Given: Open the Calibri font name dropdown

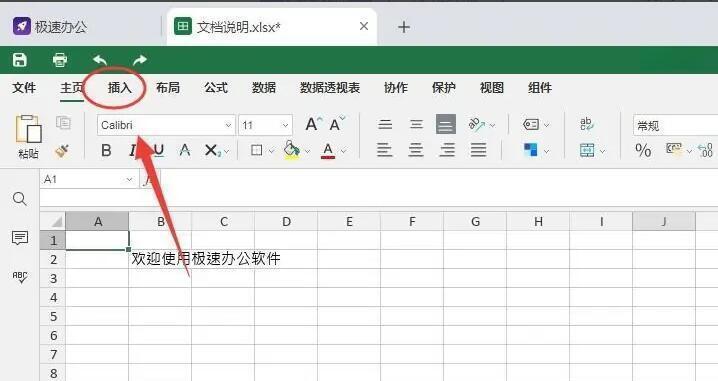Looking at the screenshot, I should click(x=228, y=125).
